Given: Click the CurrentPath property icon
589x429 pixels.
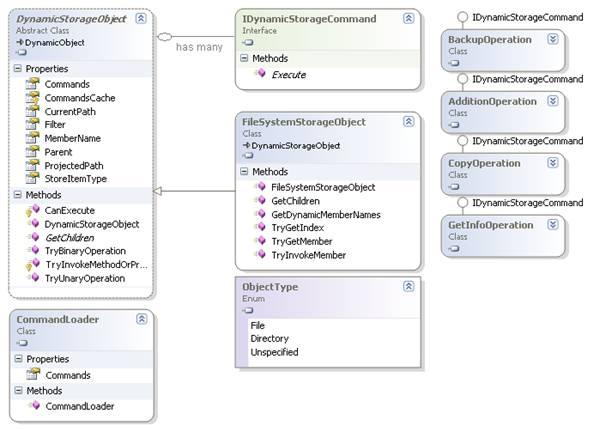Looking at the screenshot, I should pos(32,111).
